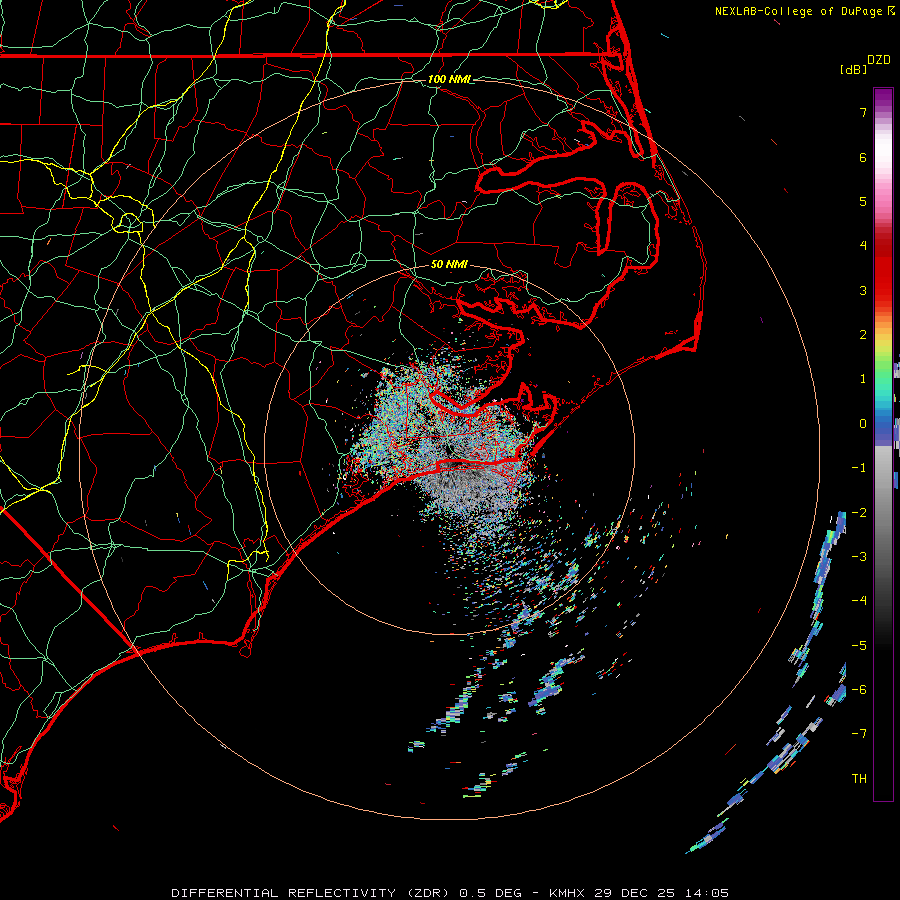Click the 50 NMI range ring label
The height and width of the screenshot is (900, 900).
coord(449,264)
